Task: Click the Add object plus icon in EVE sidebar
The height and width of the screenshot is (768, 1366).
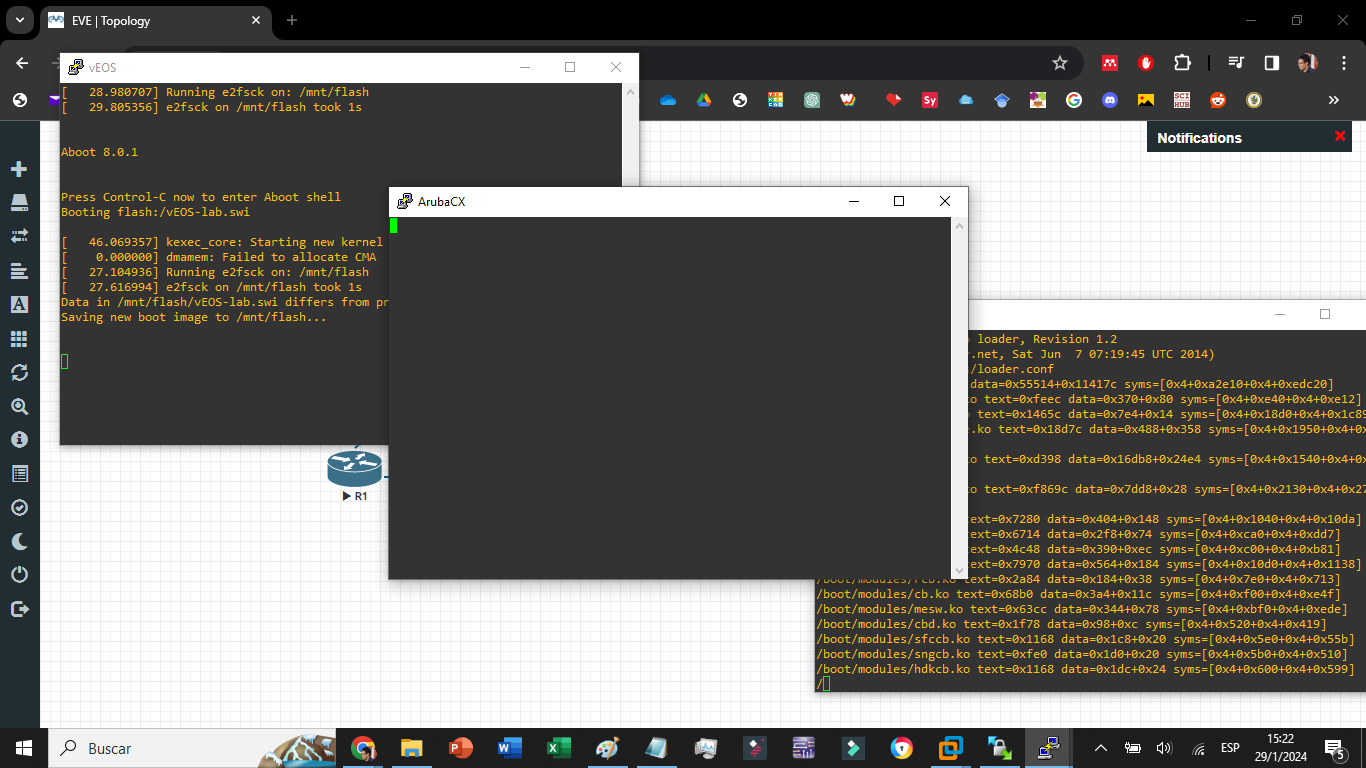Action: pyautogui.click(x=19, y=169)
